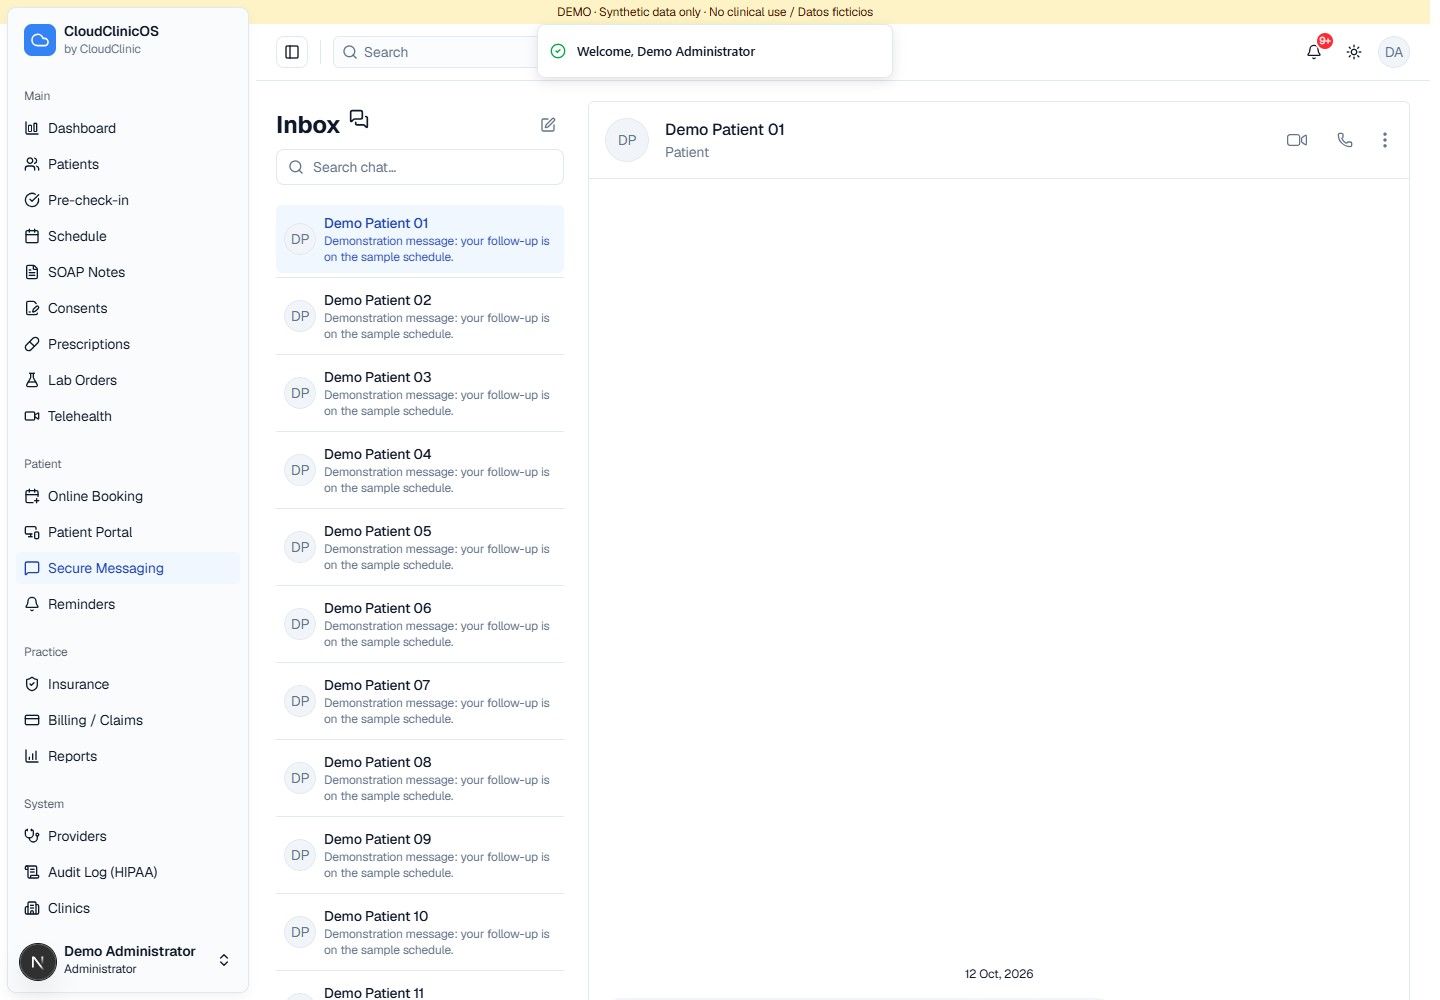Expand the Demo Administrator account switcher
Viewport: 1440px width, 1000px height.
224,960
